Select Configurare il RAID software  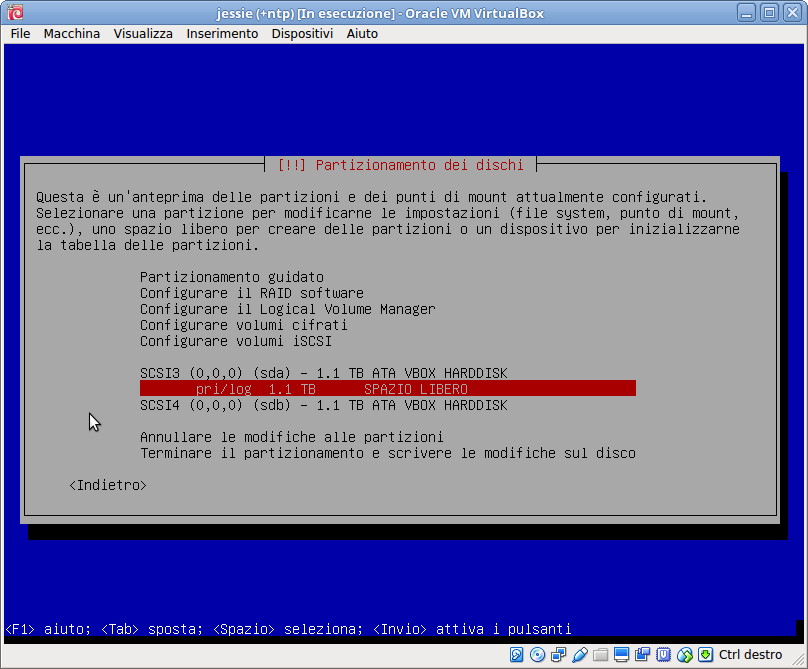click(x=251, y=293)
